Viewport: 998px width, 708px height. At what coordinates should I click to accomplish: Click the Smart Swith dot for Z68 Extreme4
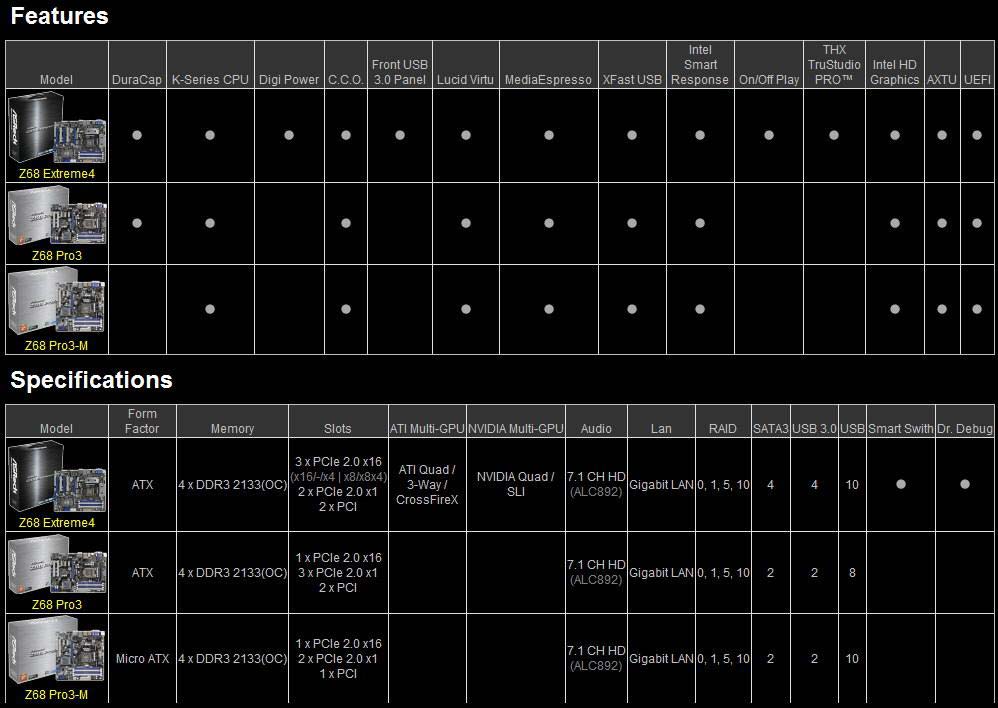click(x=900, y=484)
